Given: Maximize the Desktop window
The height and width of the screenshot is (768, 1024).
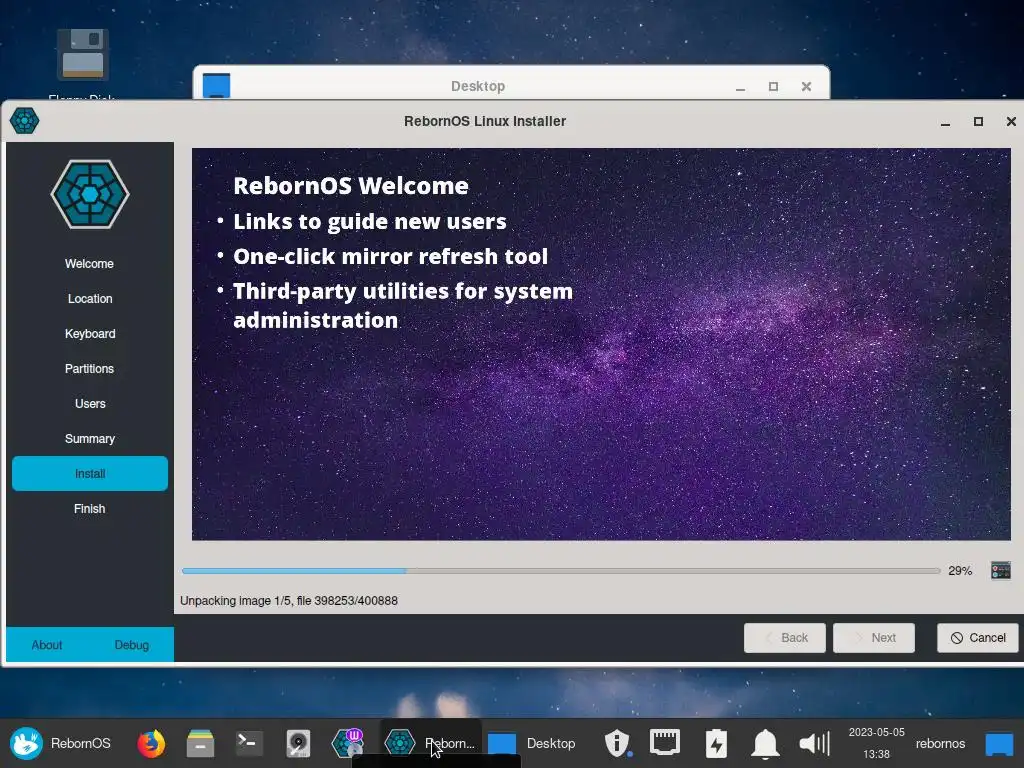Looking at the screenshot, I should click(773, 86).
